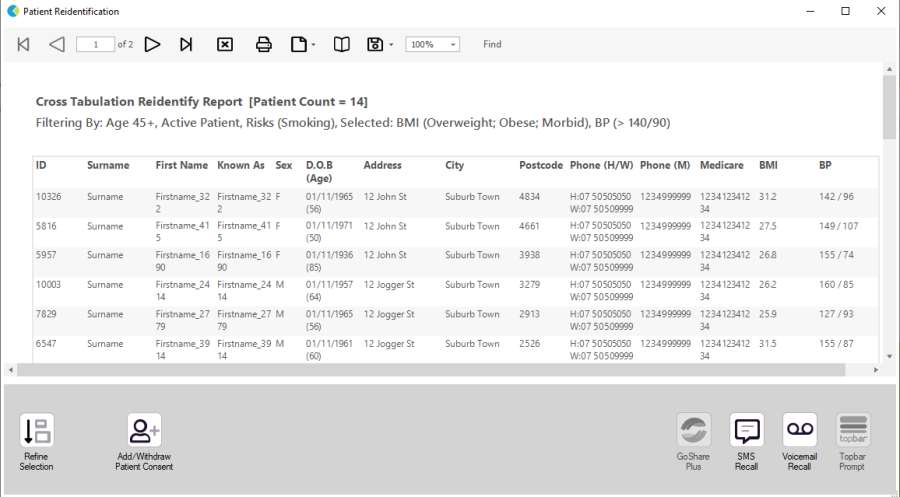The height and width of the screenshot is (497, 900).
Task: Click postcode 3279
Action: point(529,285)
